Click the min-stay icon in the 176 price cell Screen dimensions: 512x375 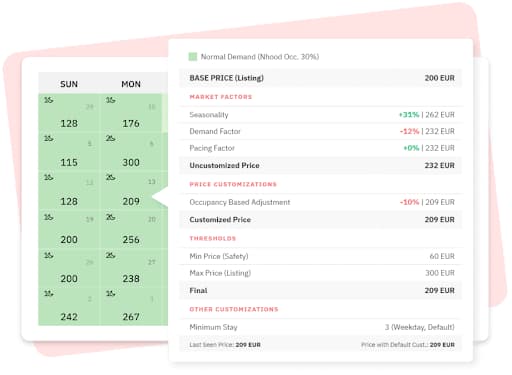(111, 100)
